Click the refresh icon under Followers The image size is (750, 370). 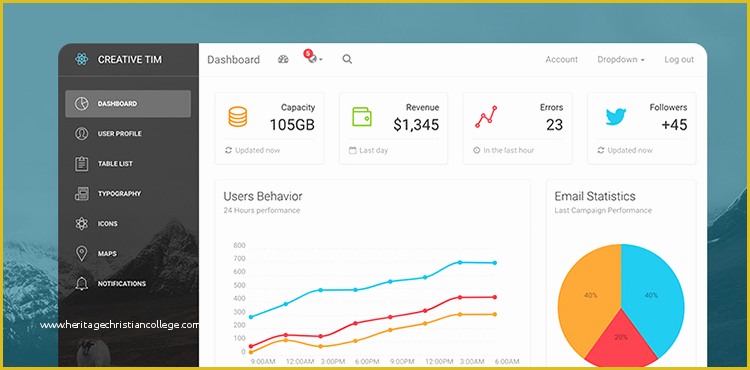(x=601, y=150)
